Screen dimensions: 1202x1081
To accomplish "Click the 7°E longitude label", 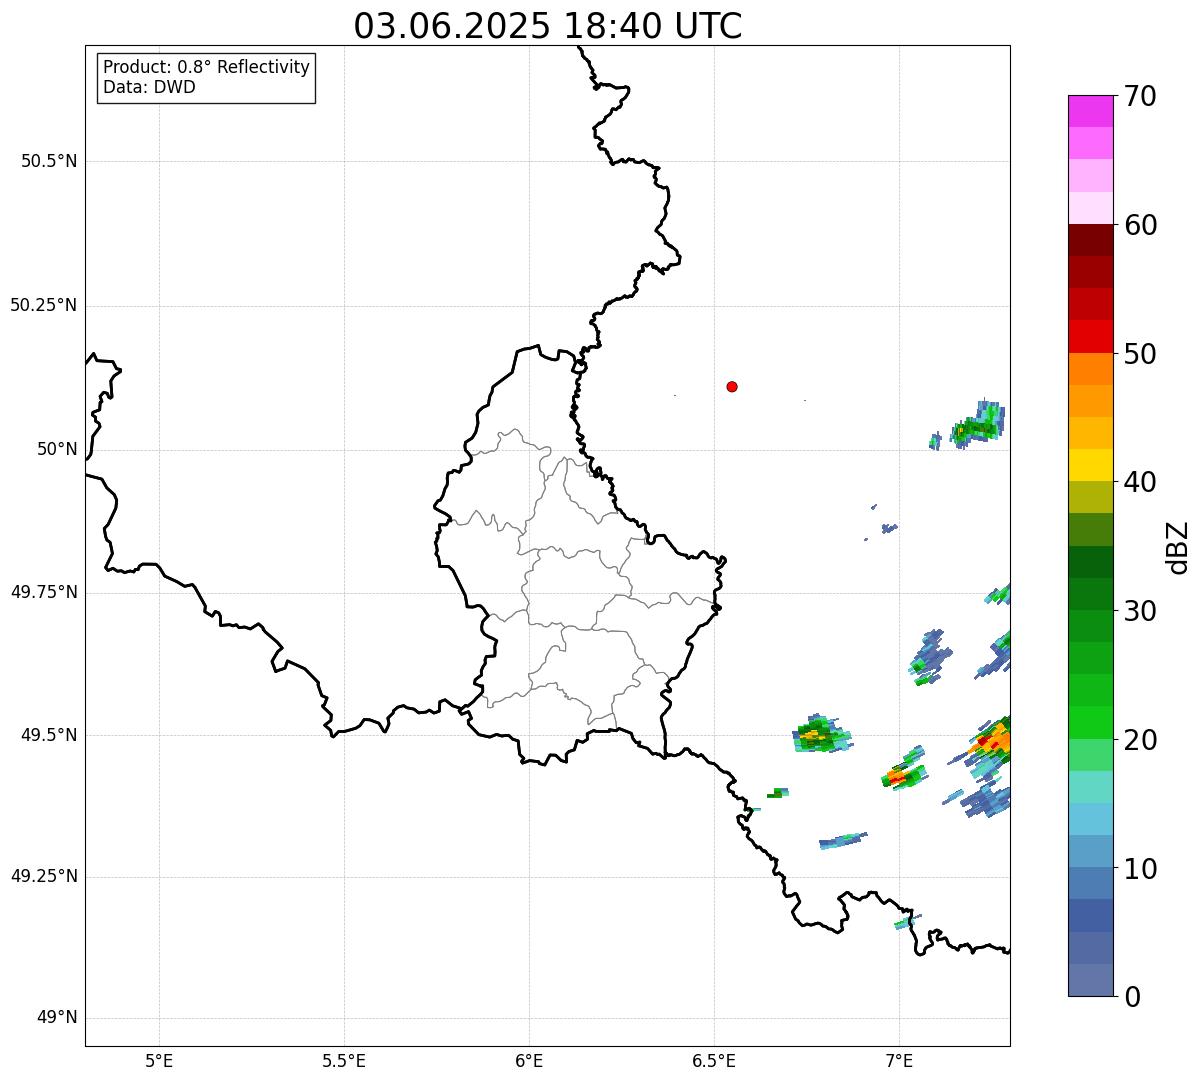I will click(899, 1060).
